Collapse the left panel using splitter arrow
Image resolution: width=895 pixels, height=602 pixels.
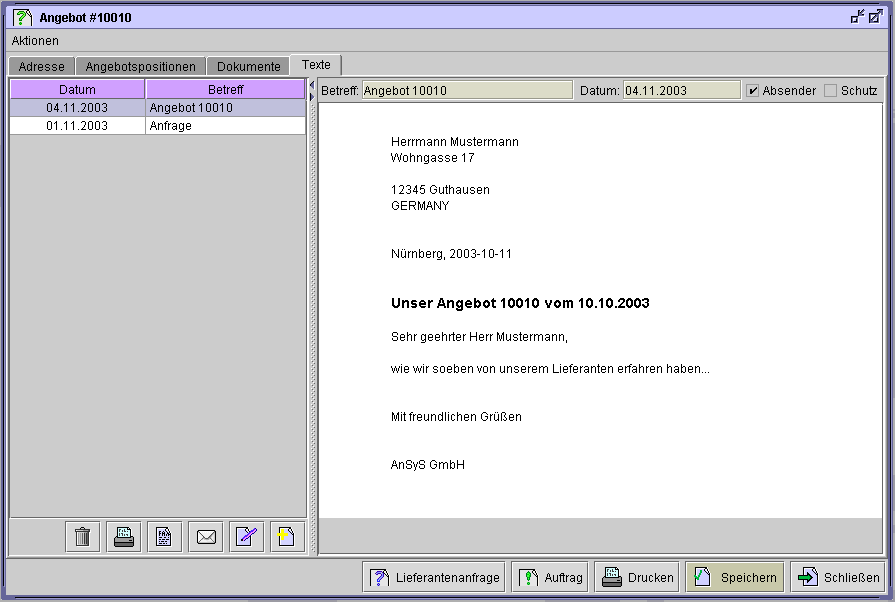[x=311, y=85]
